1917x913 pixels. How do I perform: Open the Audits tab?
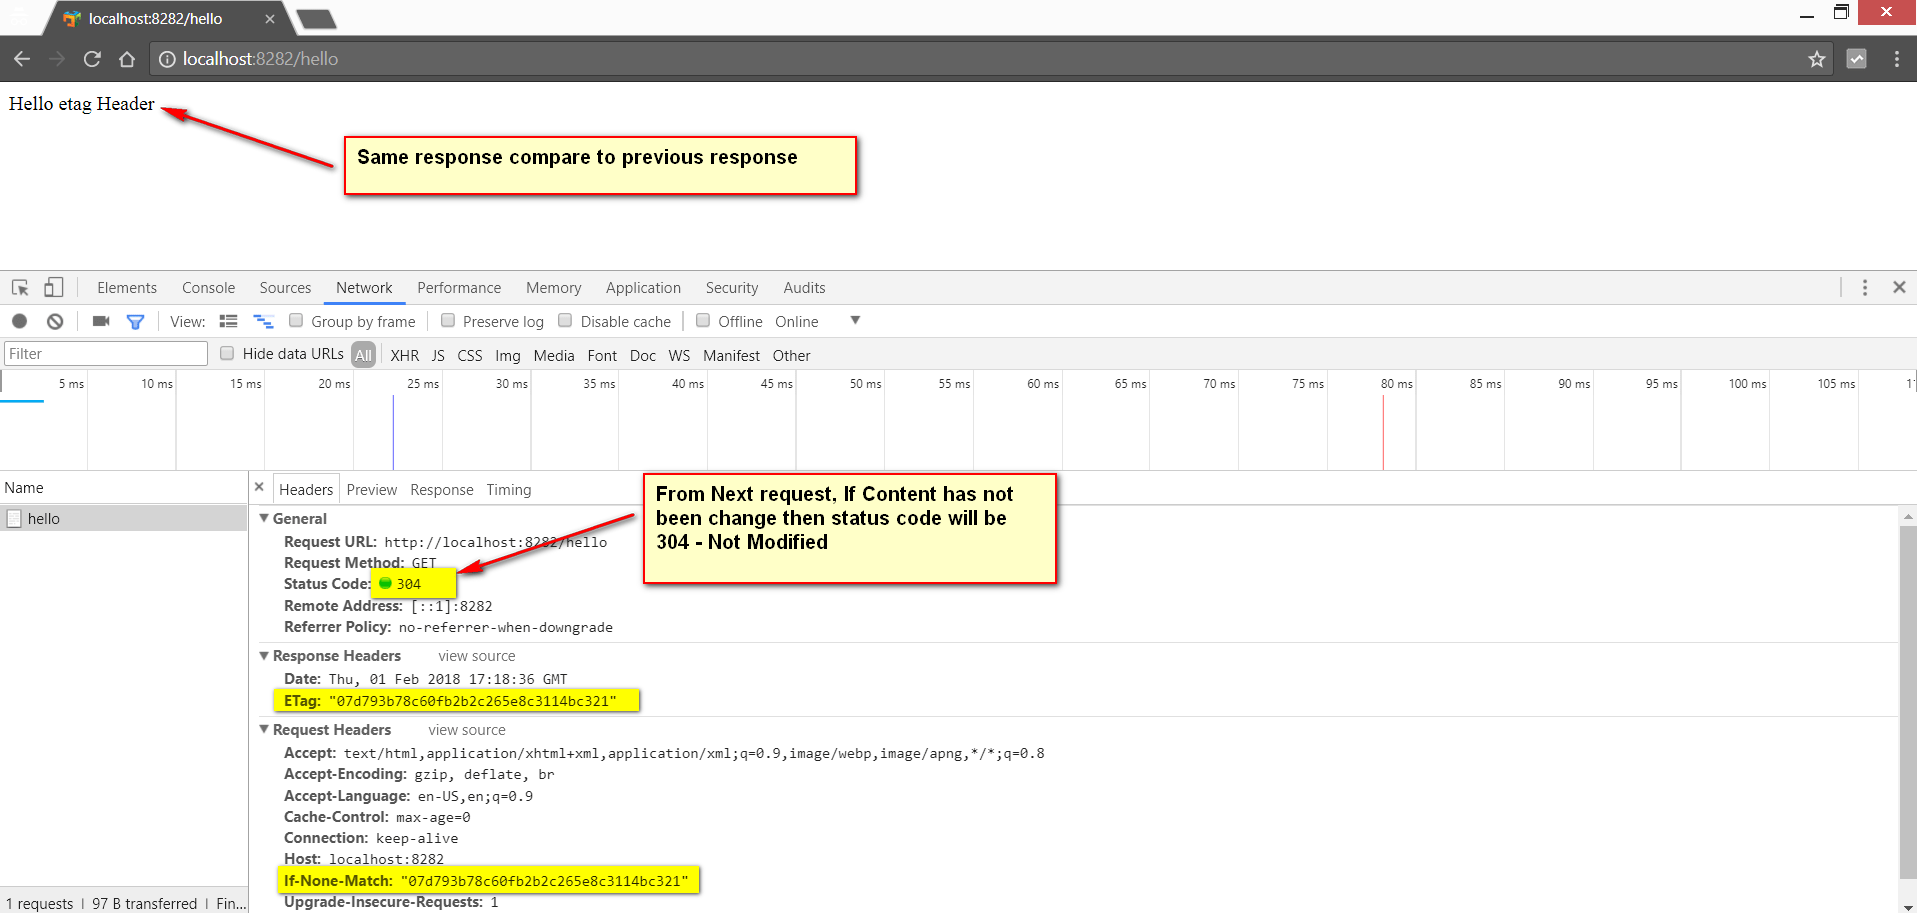(804, 288)
